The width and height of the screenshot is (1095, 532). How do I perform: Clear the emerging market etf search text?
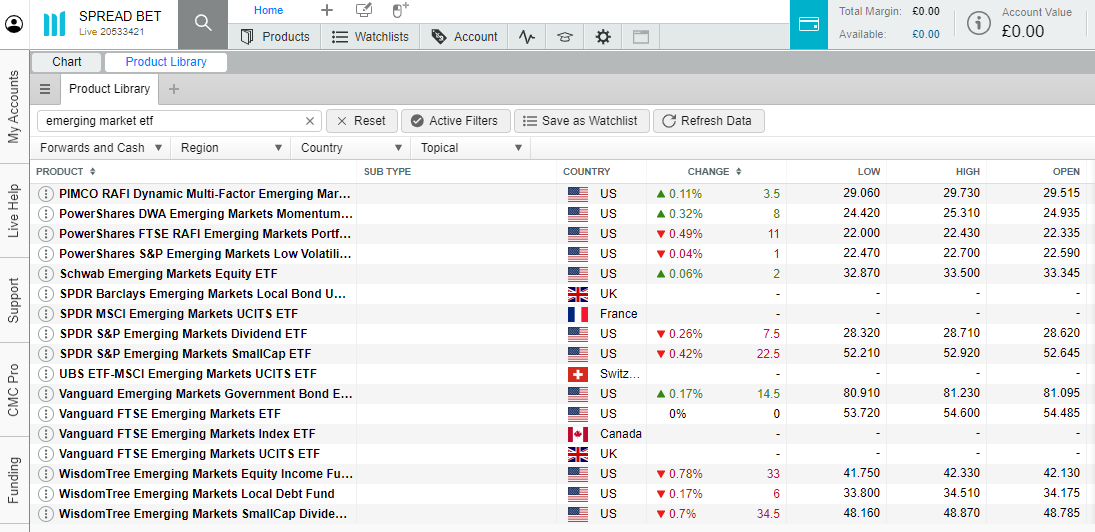(310, 121)
